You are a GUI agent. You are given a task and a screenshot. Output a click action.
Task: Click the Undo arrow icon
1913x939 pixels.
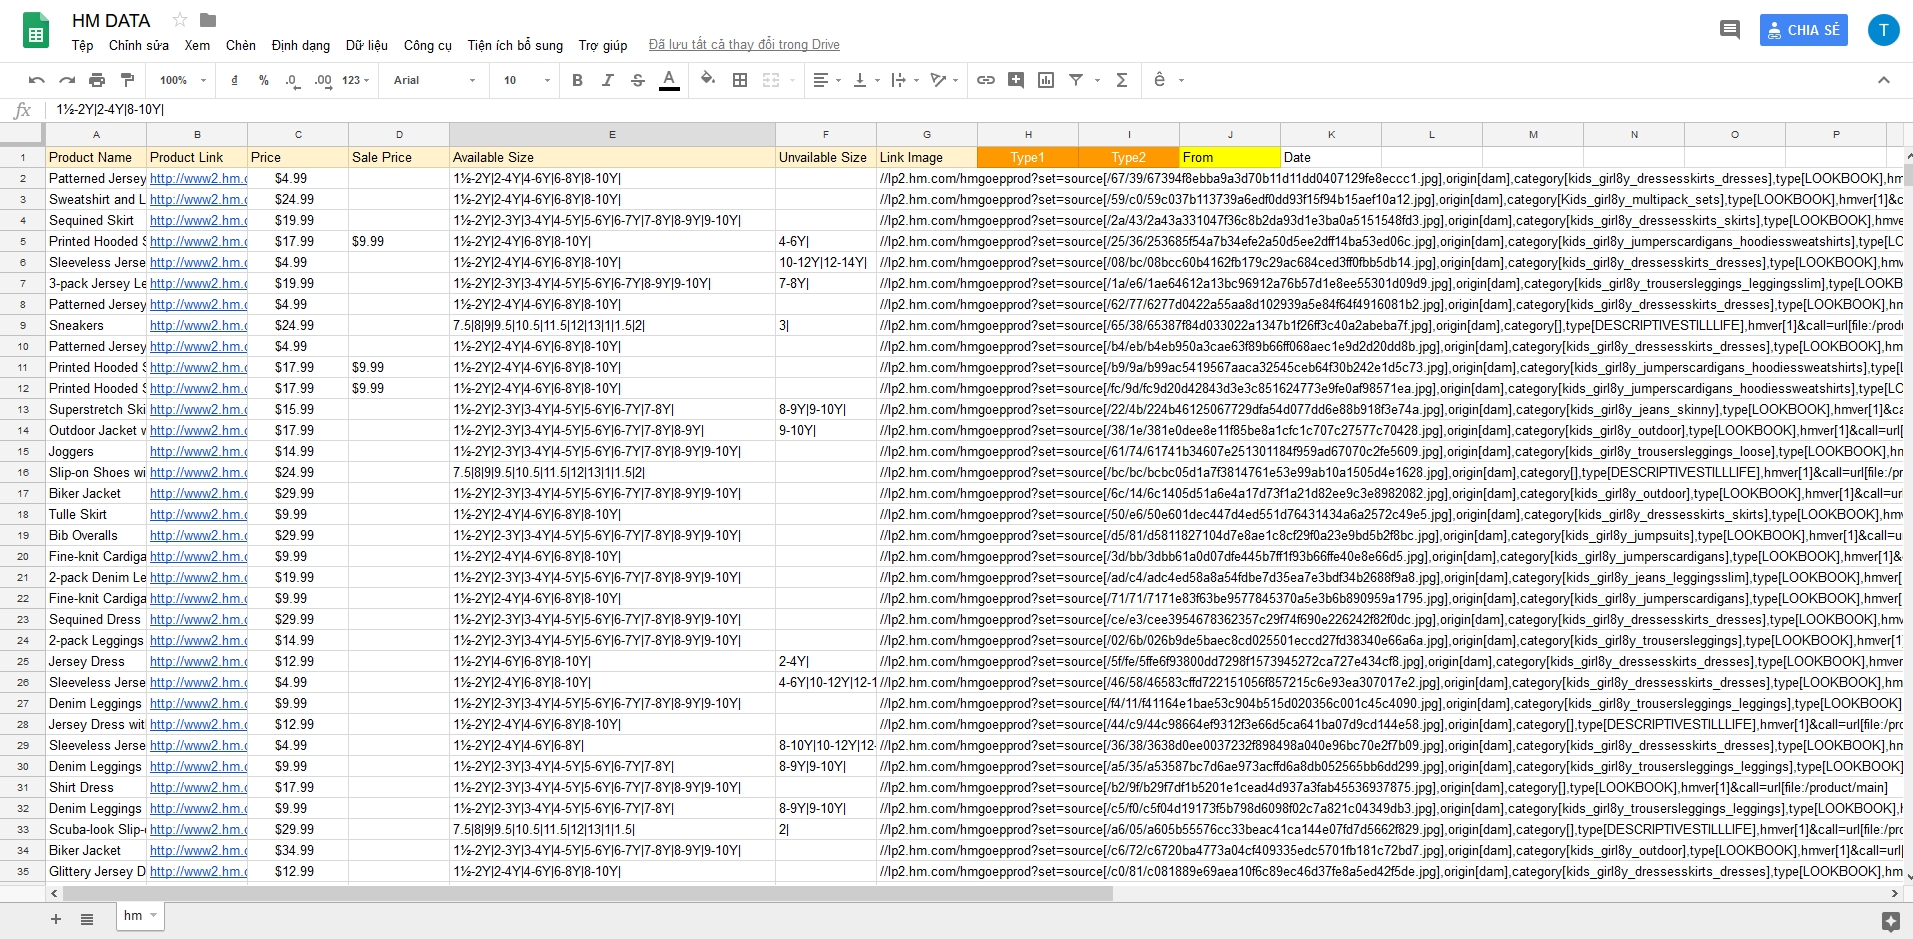coord(37,80)
